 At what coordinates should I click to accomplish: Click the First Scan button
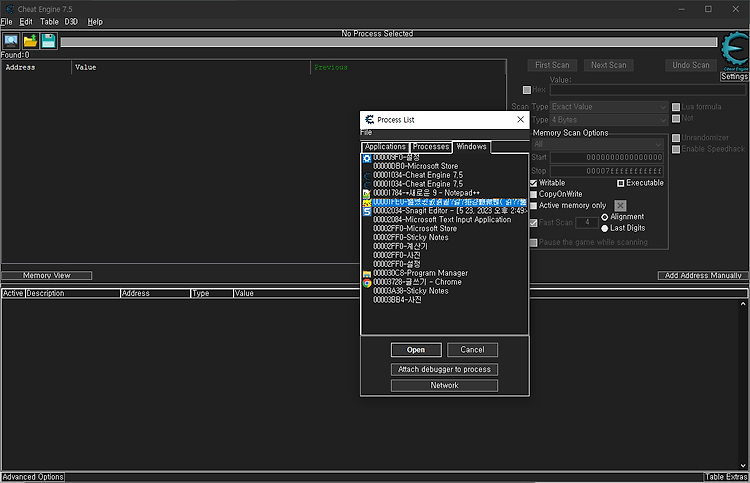coord(552,65)
